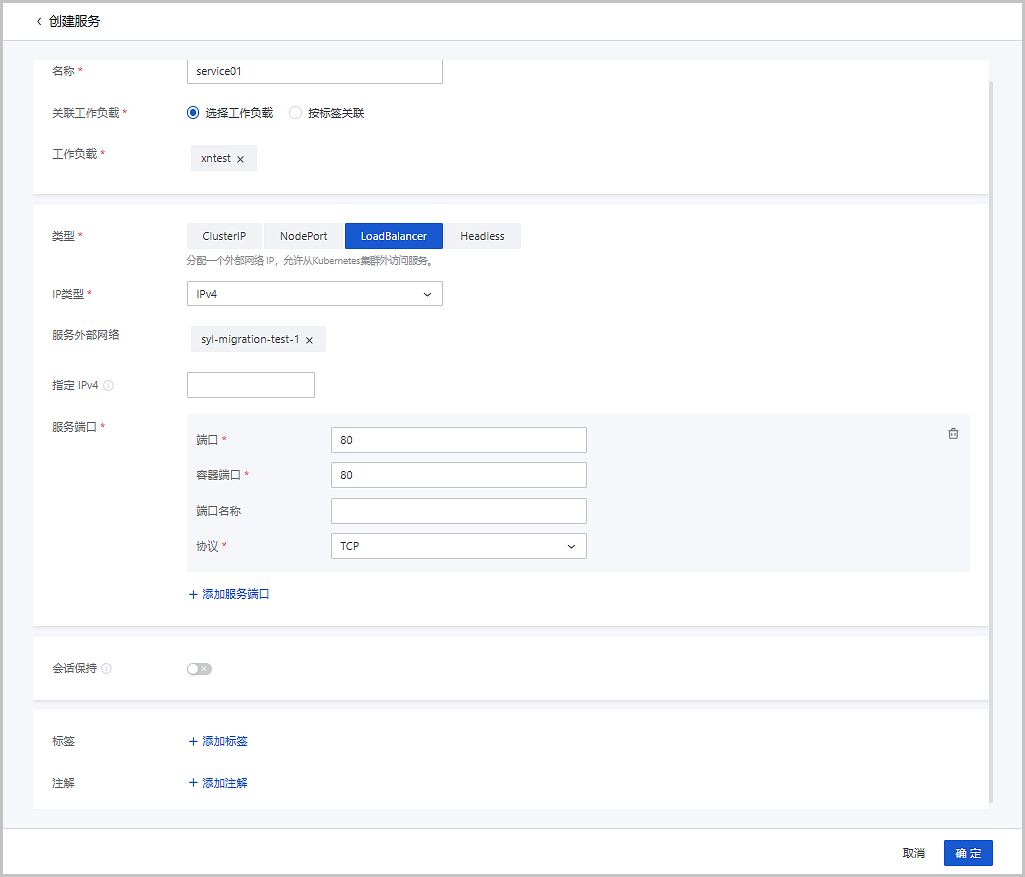The height and width of the screenshot is (877, 1025).
Task: Open the 协议 TCP dropdown
Action: (x=458, y=546)
